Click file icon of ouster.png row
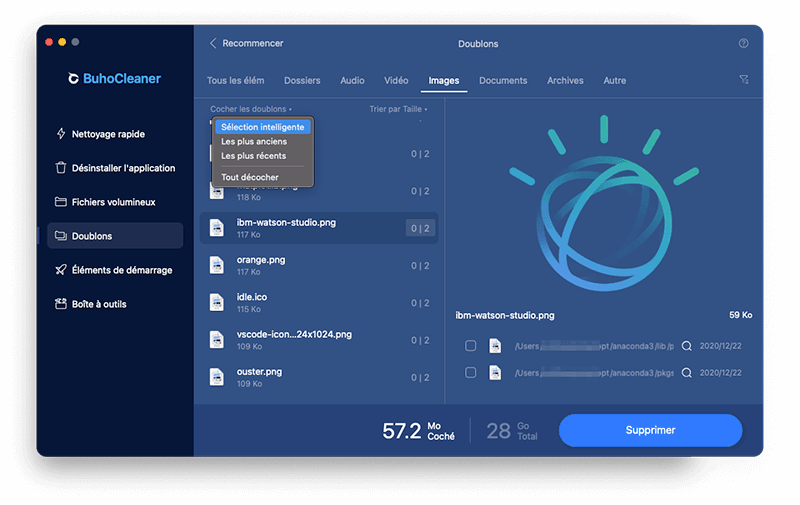The width and height of the screenshot is (800, 505). click(217, 377)
